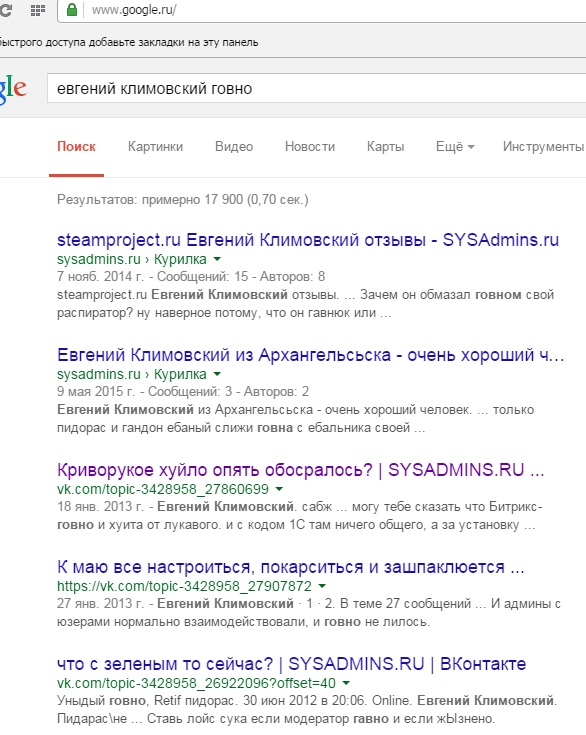Expand the Ещё dropdown menu
This screenshot has height=735, width=586.
point(455,147)
